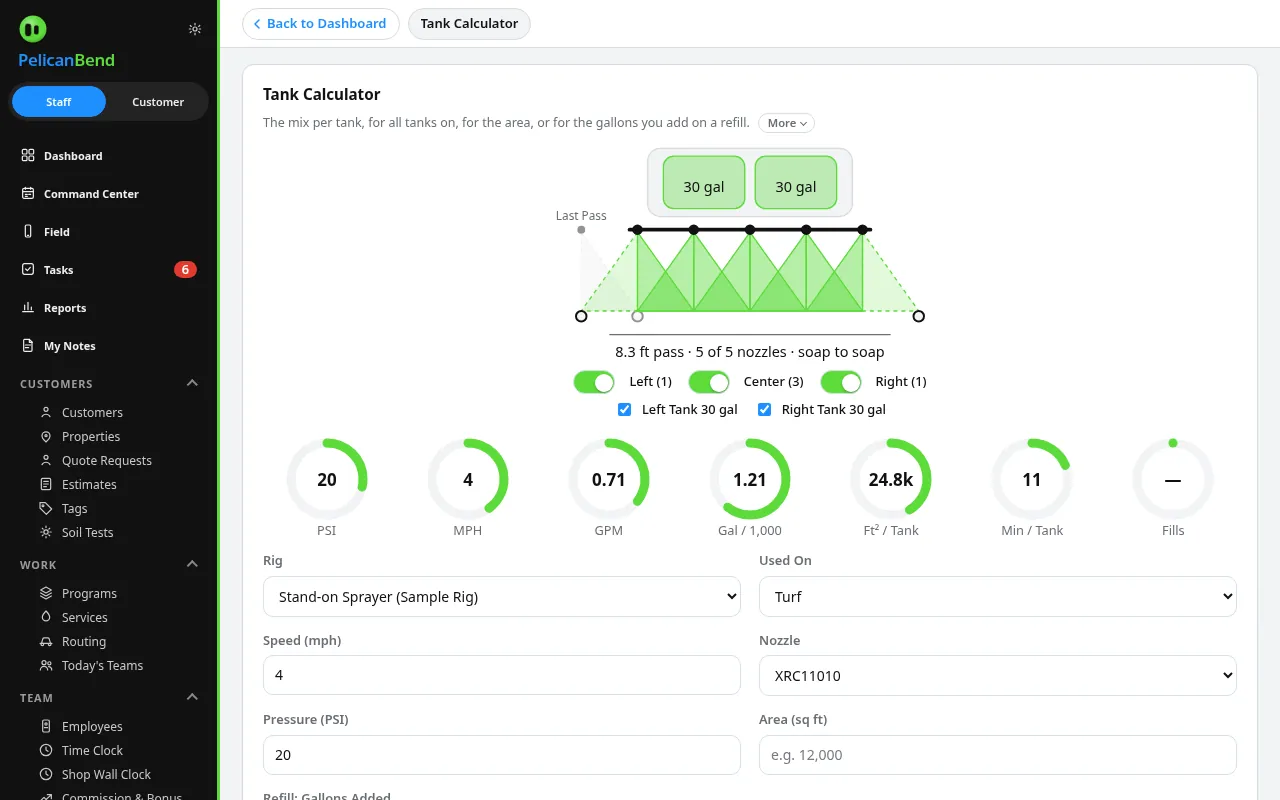
Task: Click the Estimates list icon
Action: point(46,485)
